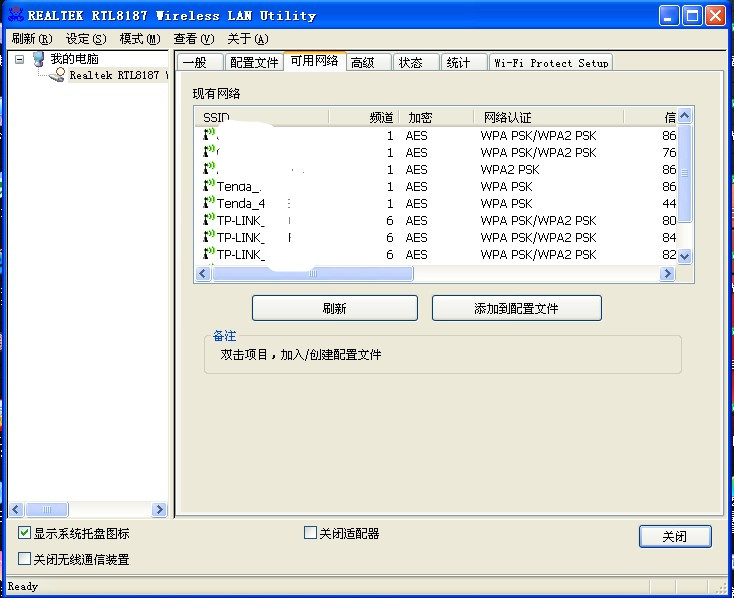The width and height of the screenshot is (734, 598).
Task: Open the 模式(M) menu
Action: 140,38
